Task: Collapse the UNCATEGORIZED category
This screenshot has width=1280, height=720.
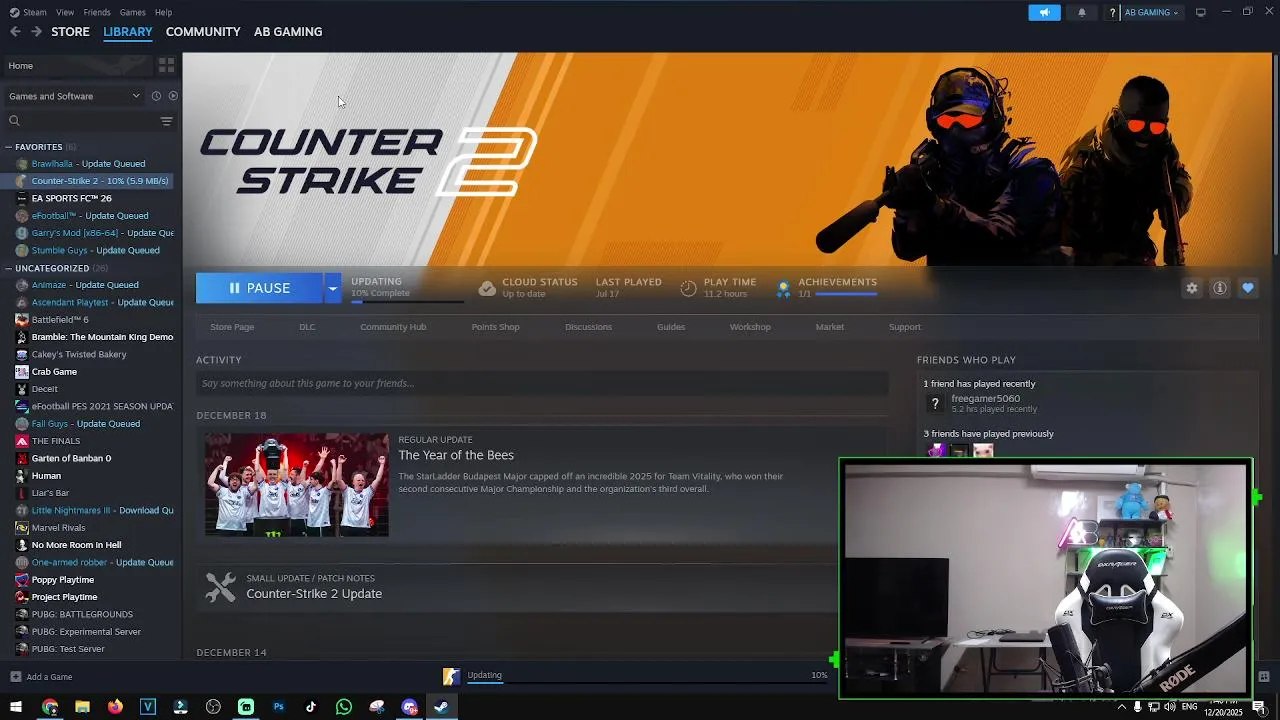Action: [x=7, y=268]
